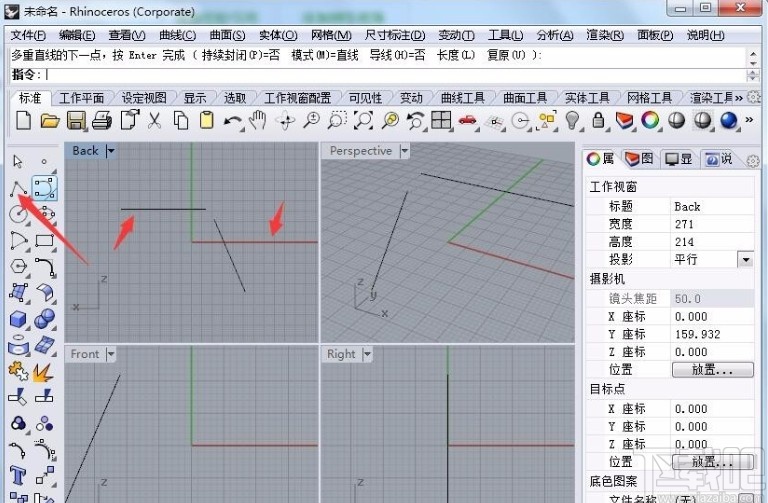Click the 长度 command option
Viewport: 768px width, 503px height.
pyautogui.click(x=456, y=55)
